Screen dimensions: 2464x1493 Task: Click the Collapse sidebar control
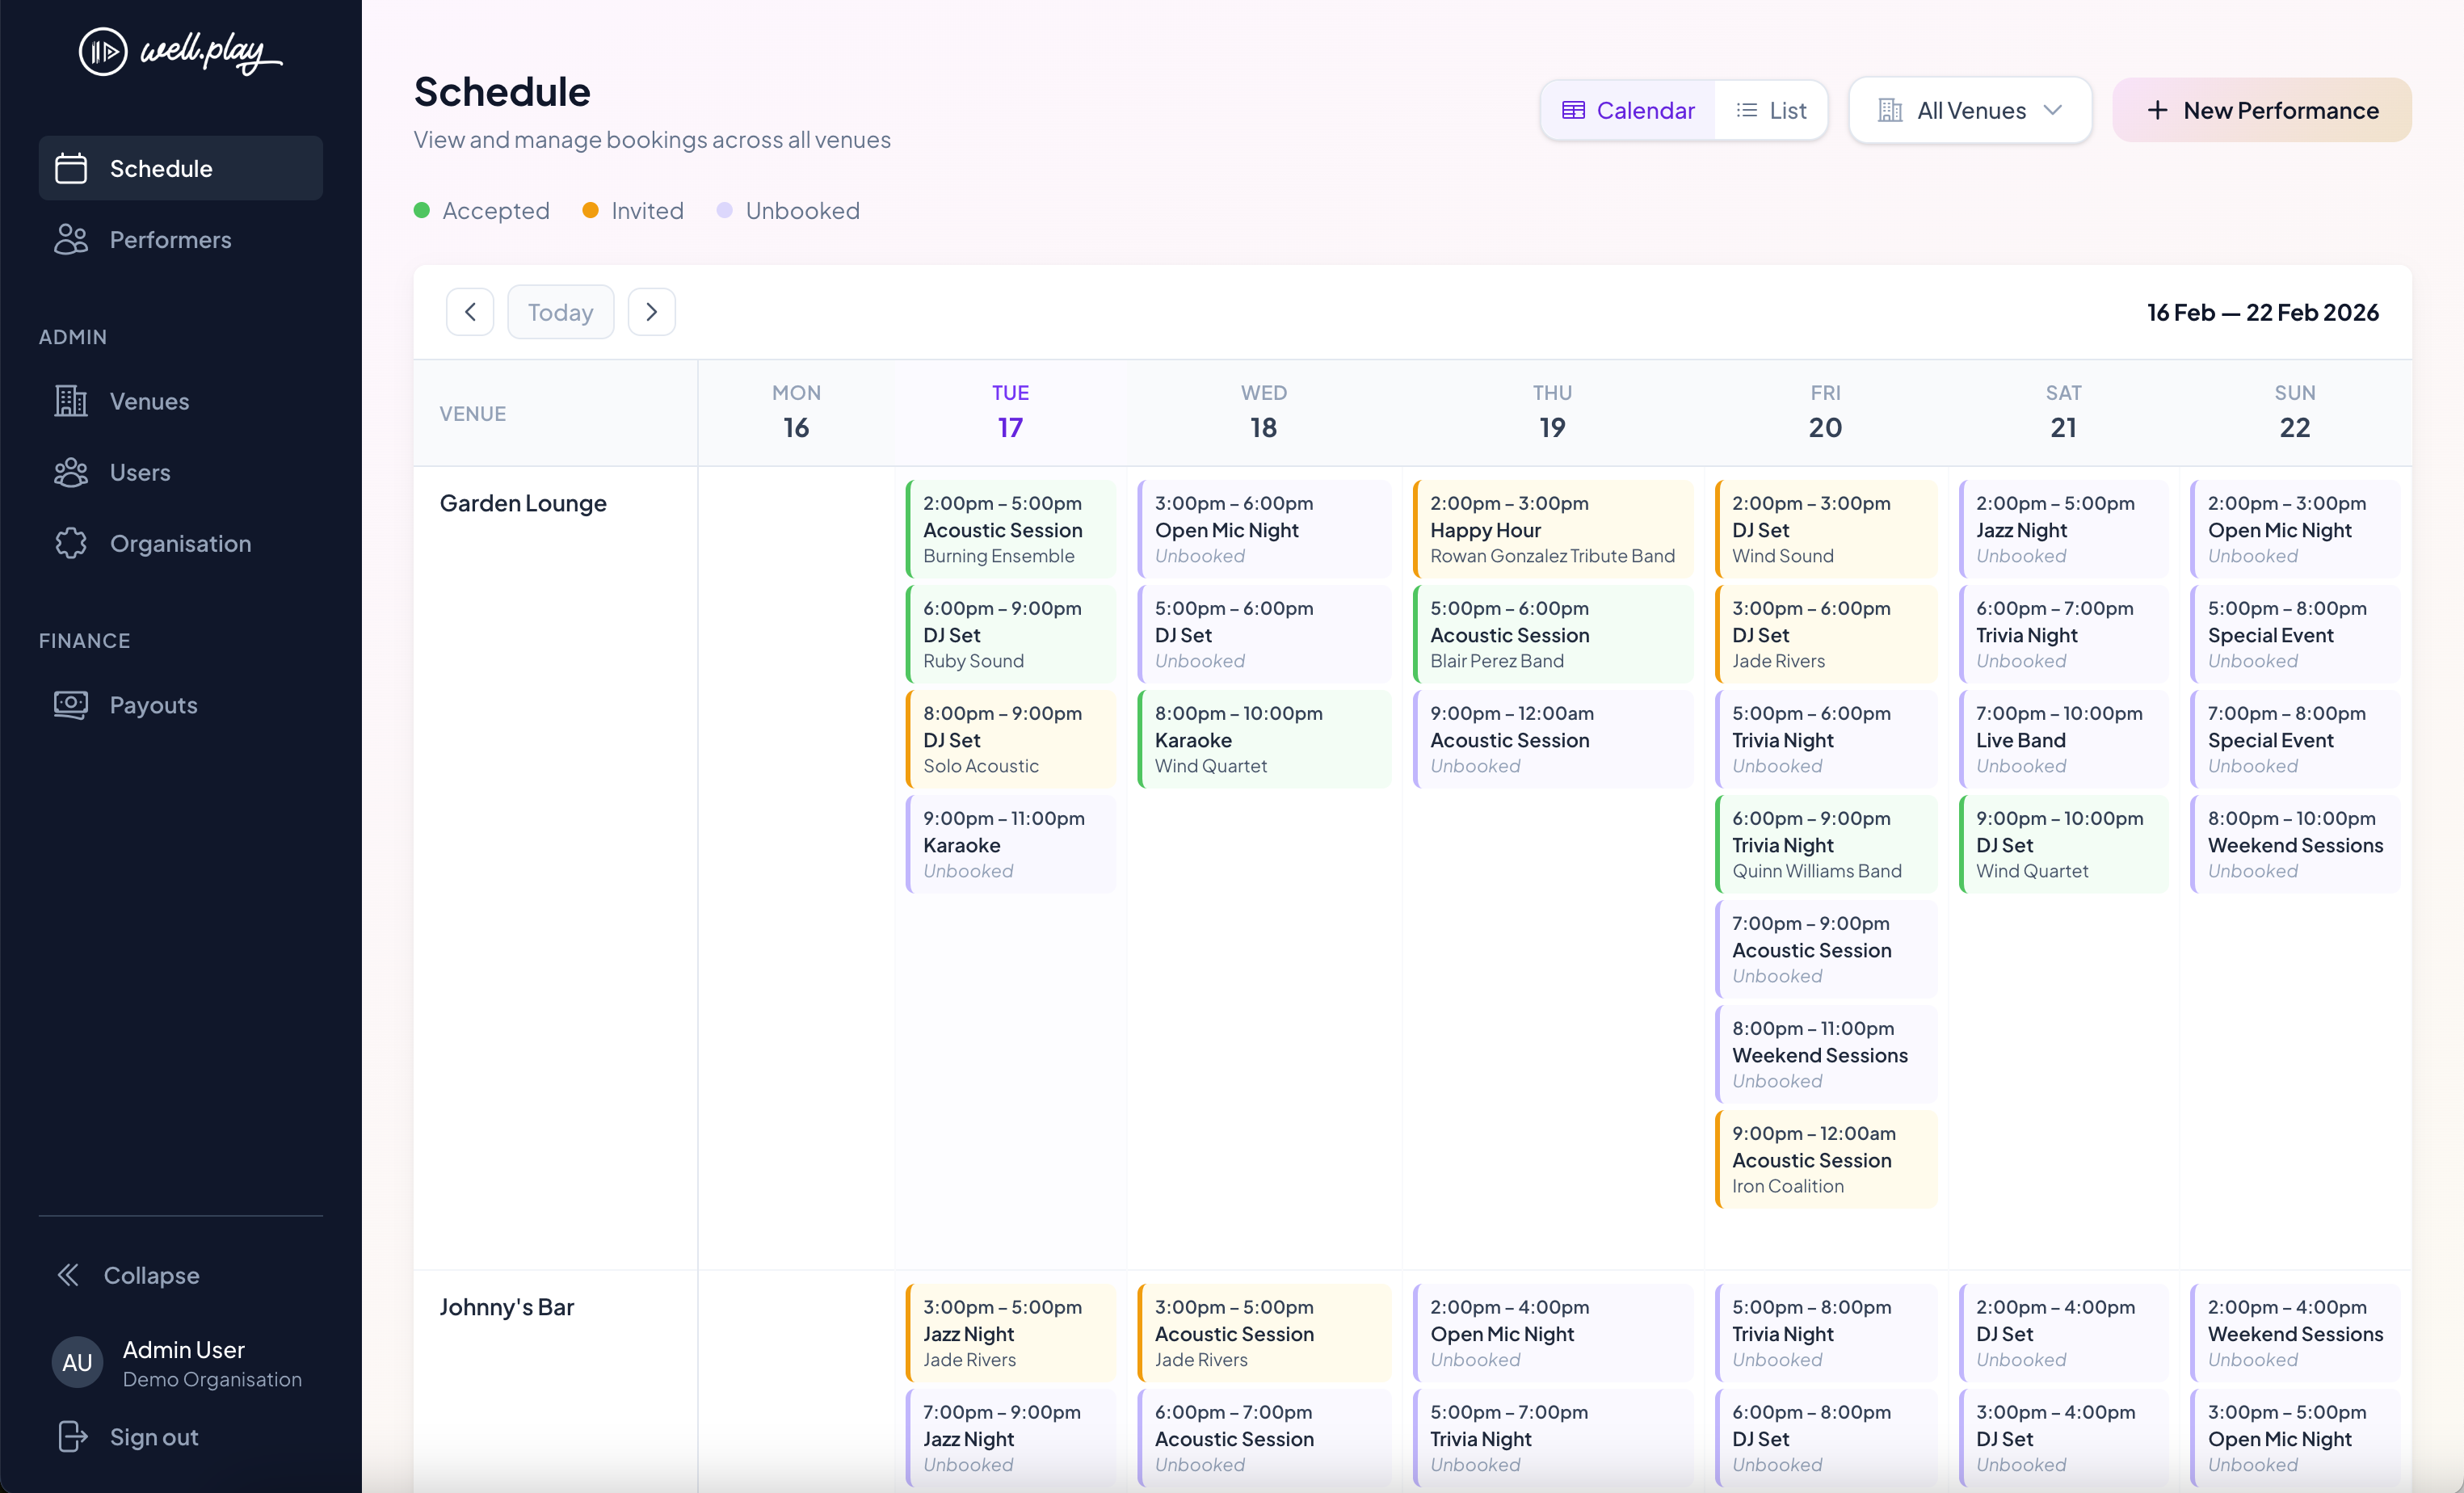point(69,1275)
